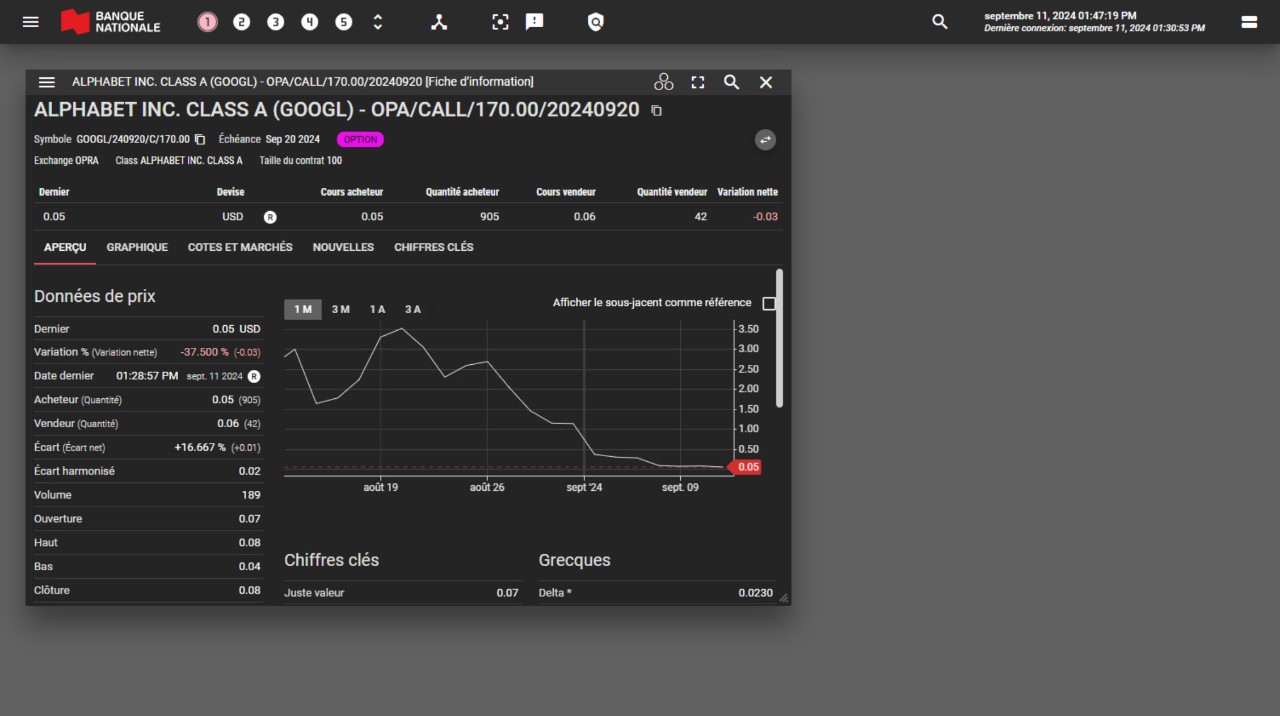The width and height of the screenshot is (1280, 716).
Task: Click the Devise column header
Action: click(230, 192)
